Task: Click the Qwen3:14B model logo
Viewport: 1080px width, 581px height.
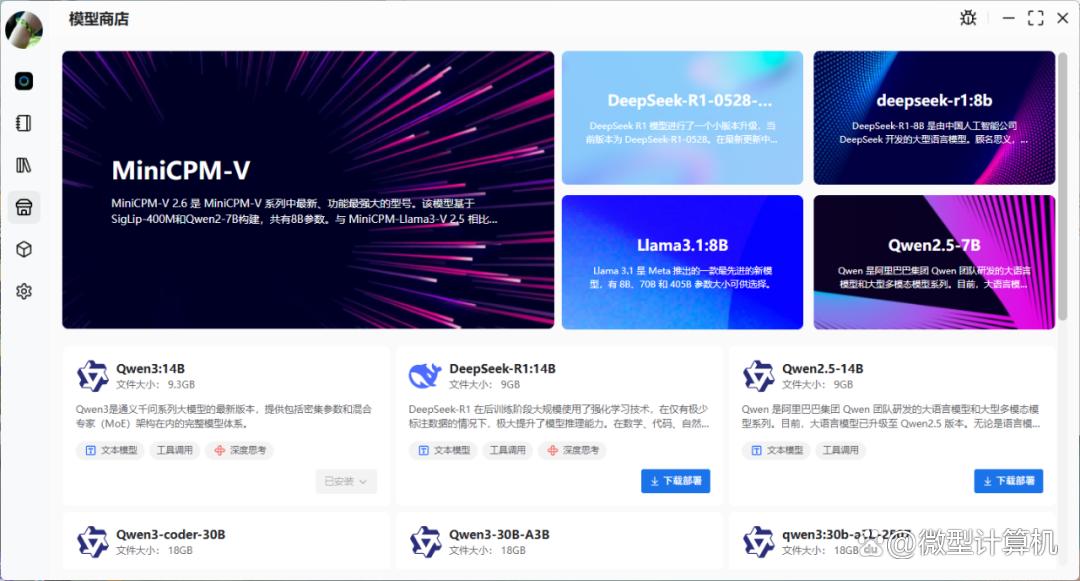Action: (x=93, y=376)
